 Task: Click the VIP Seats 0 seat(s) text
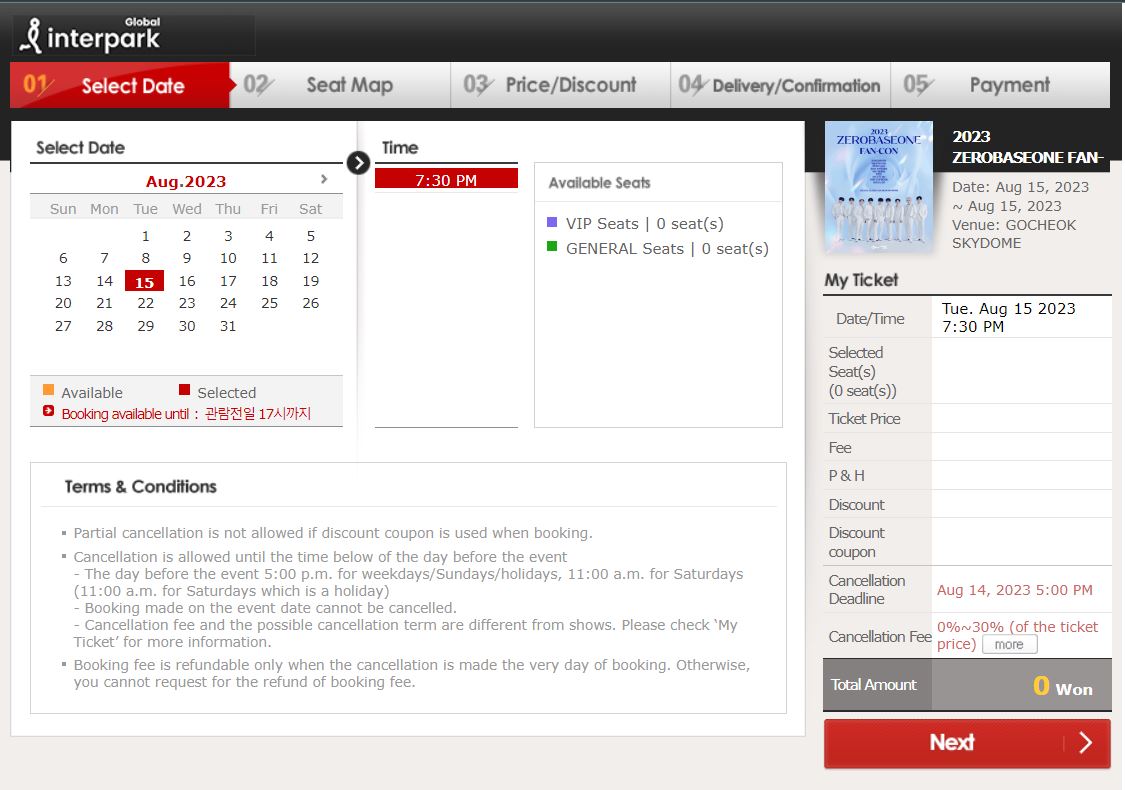click(x=644, y=224)
